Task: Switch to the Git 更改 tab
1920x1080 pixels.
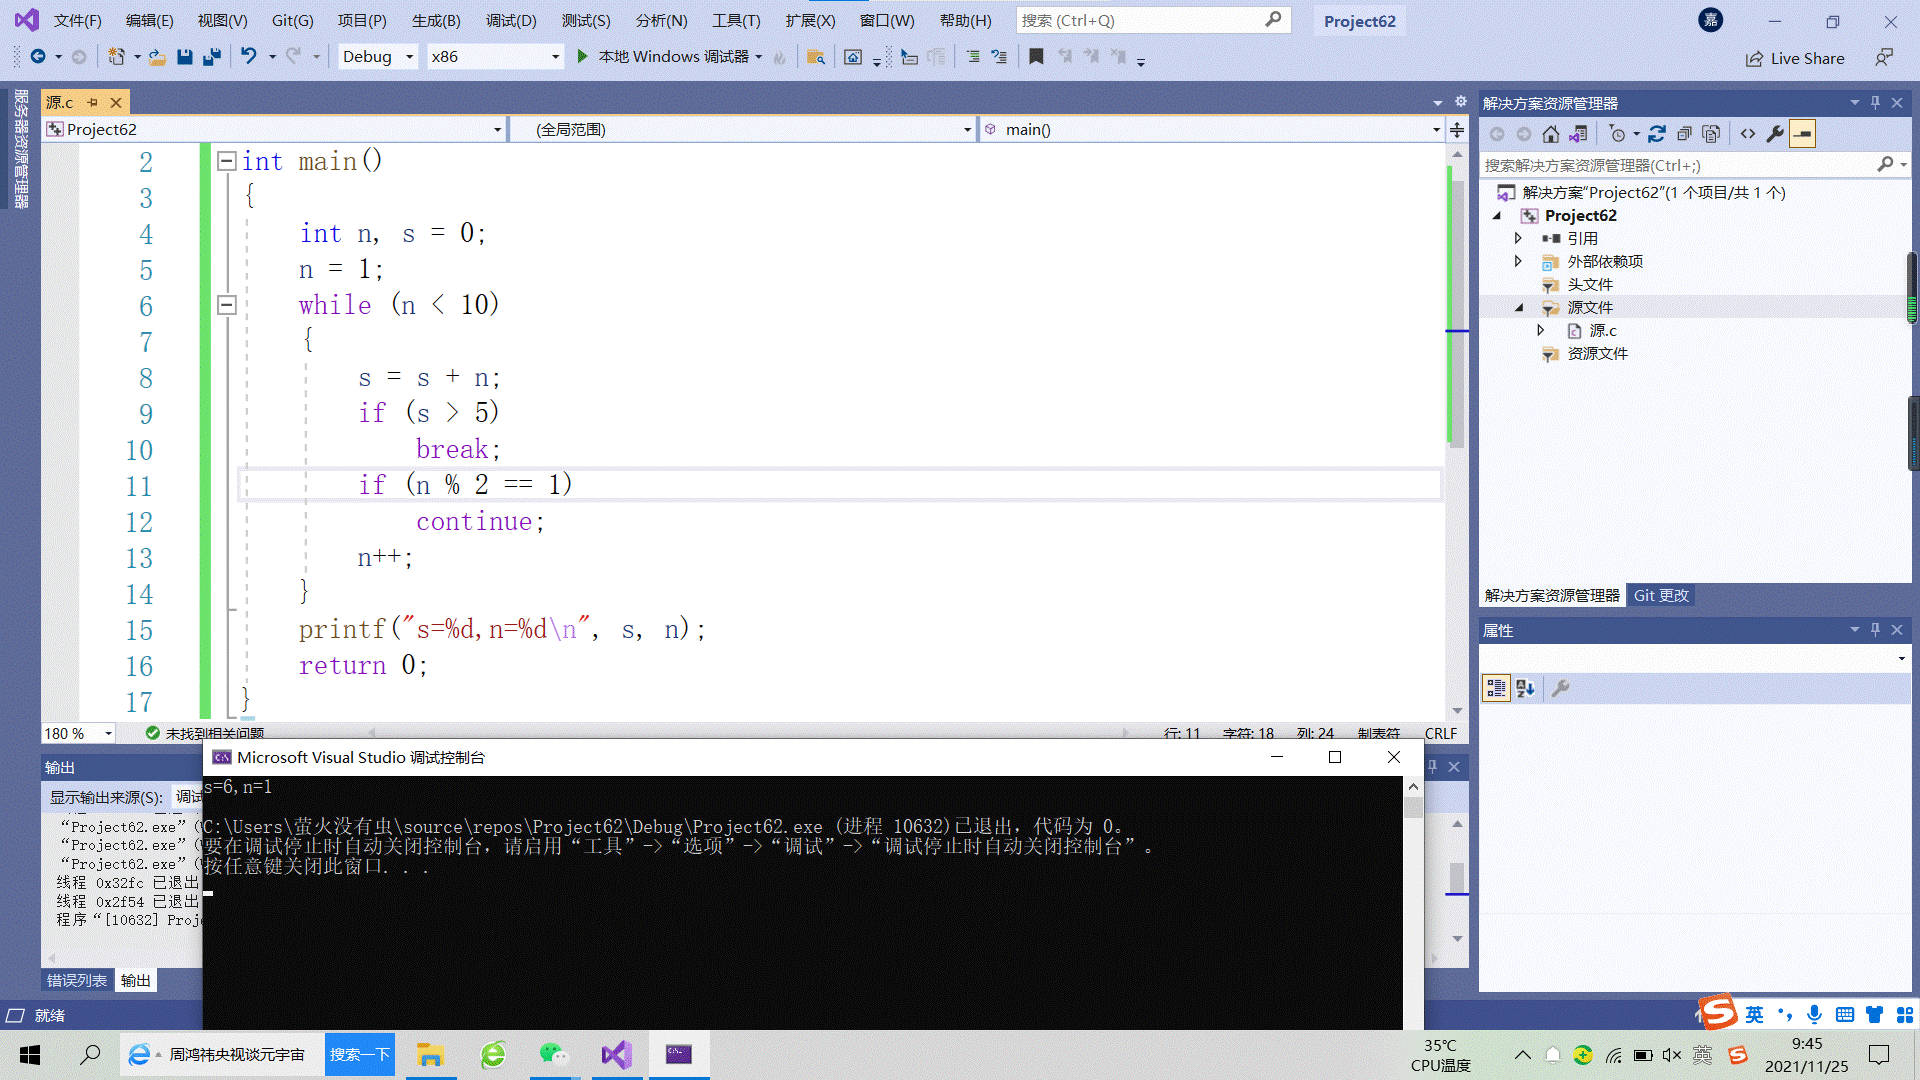Action: point(1660,595)
